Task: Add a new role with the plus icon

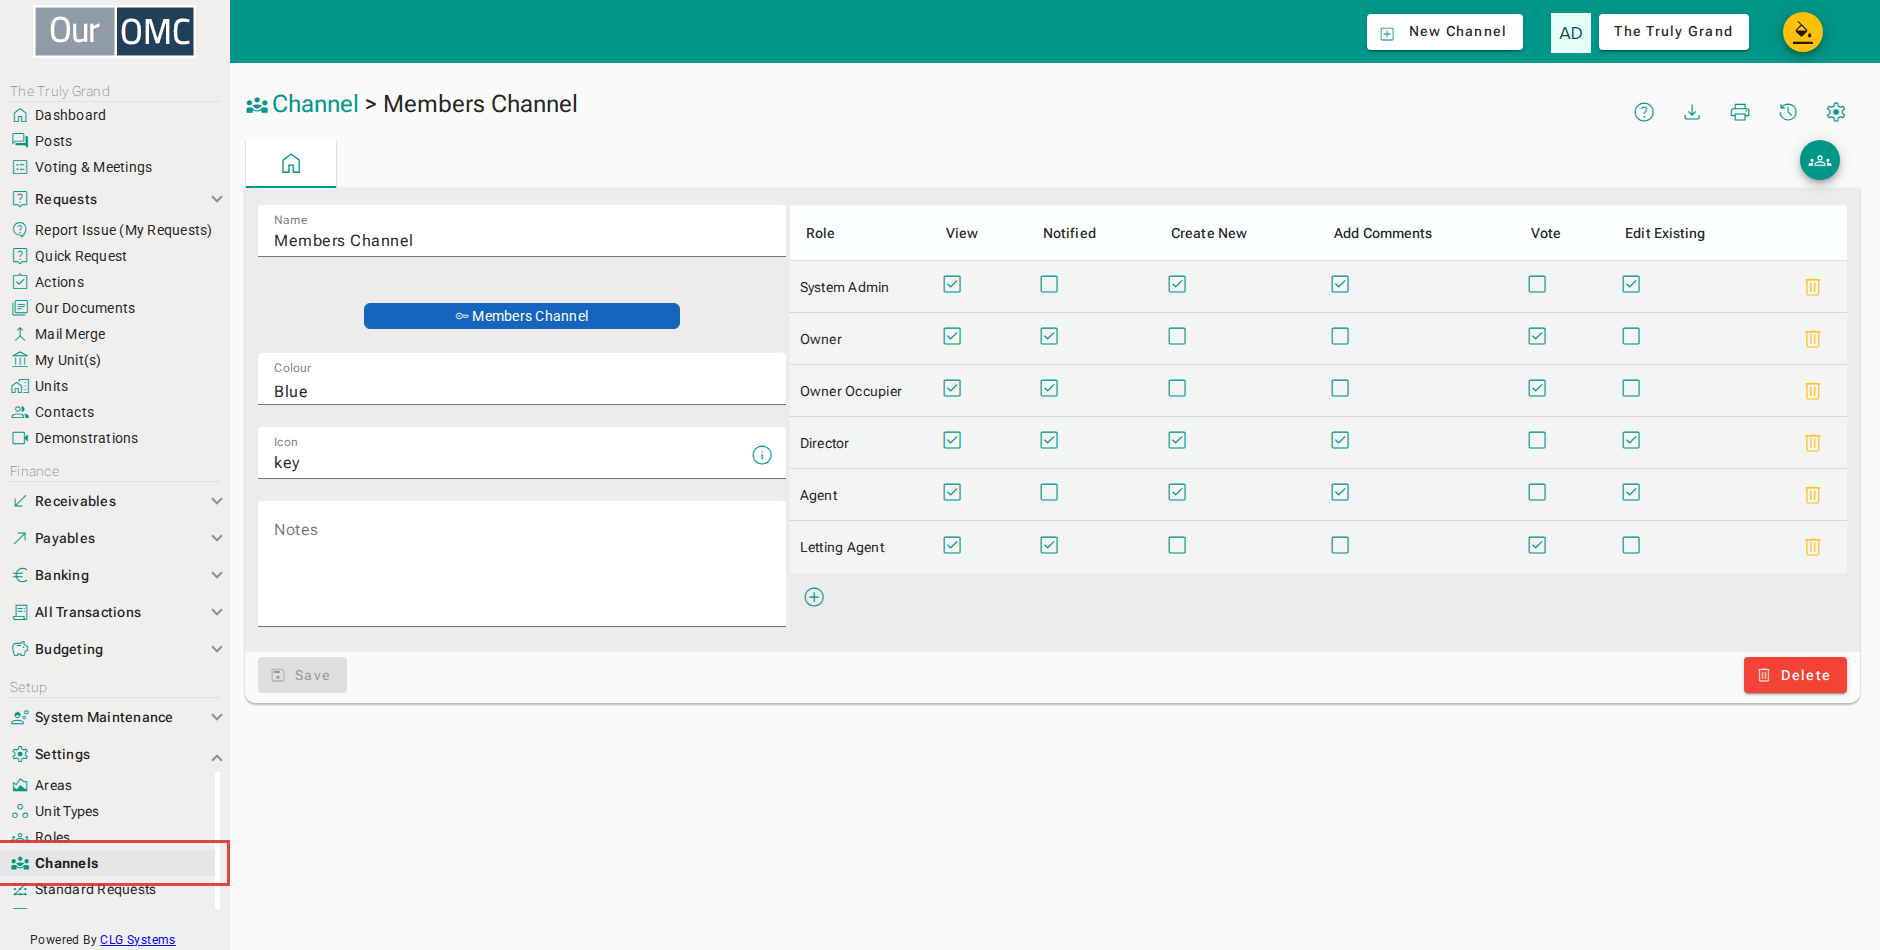Action: 814,597
